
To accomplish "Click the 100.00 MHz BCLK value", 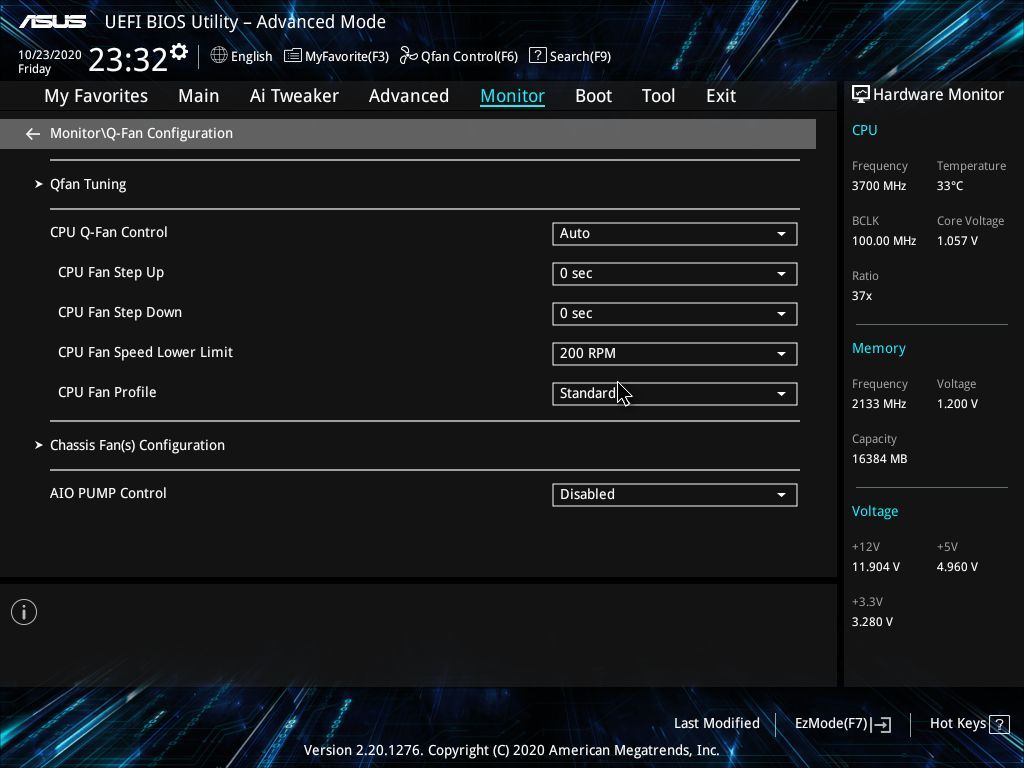I will coord(884,241).
